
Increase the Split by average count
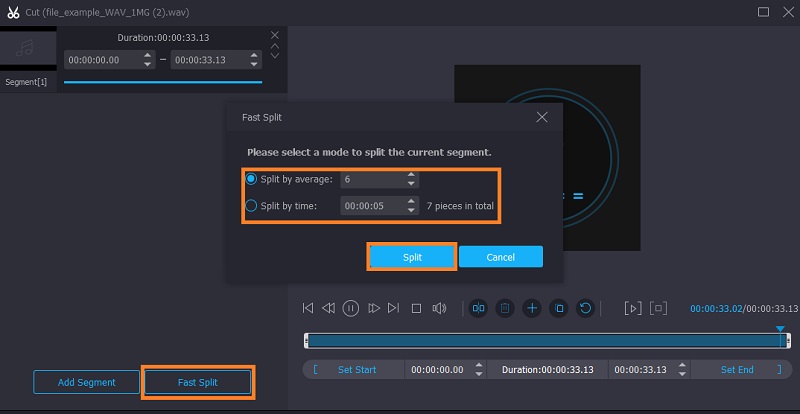(x=411, y=176)
